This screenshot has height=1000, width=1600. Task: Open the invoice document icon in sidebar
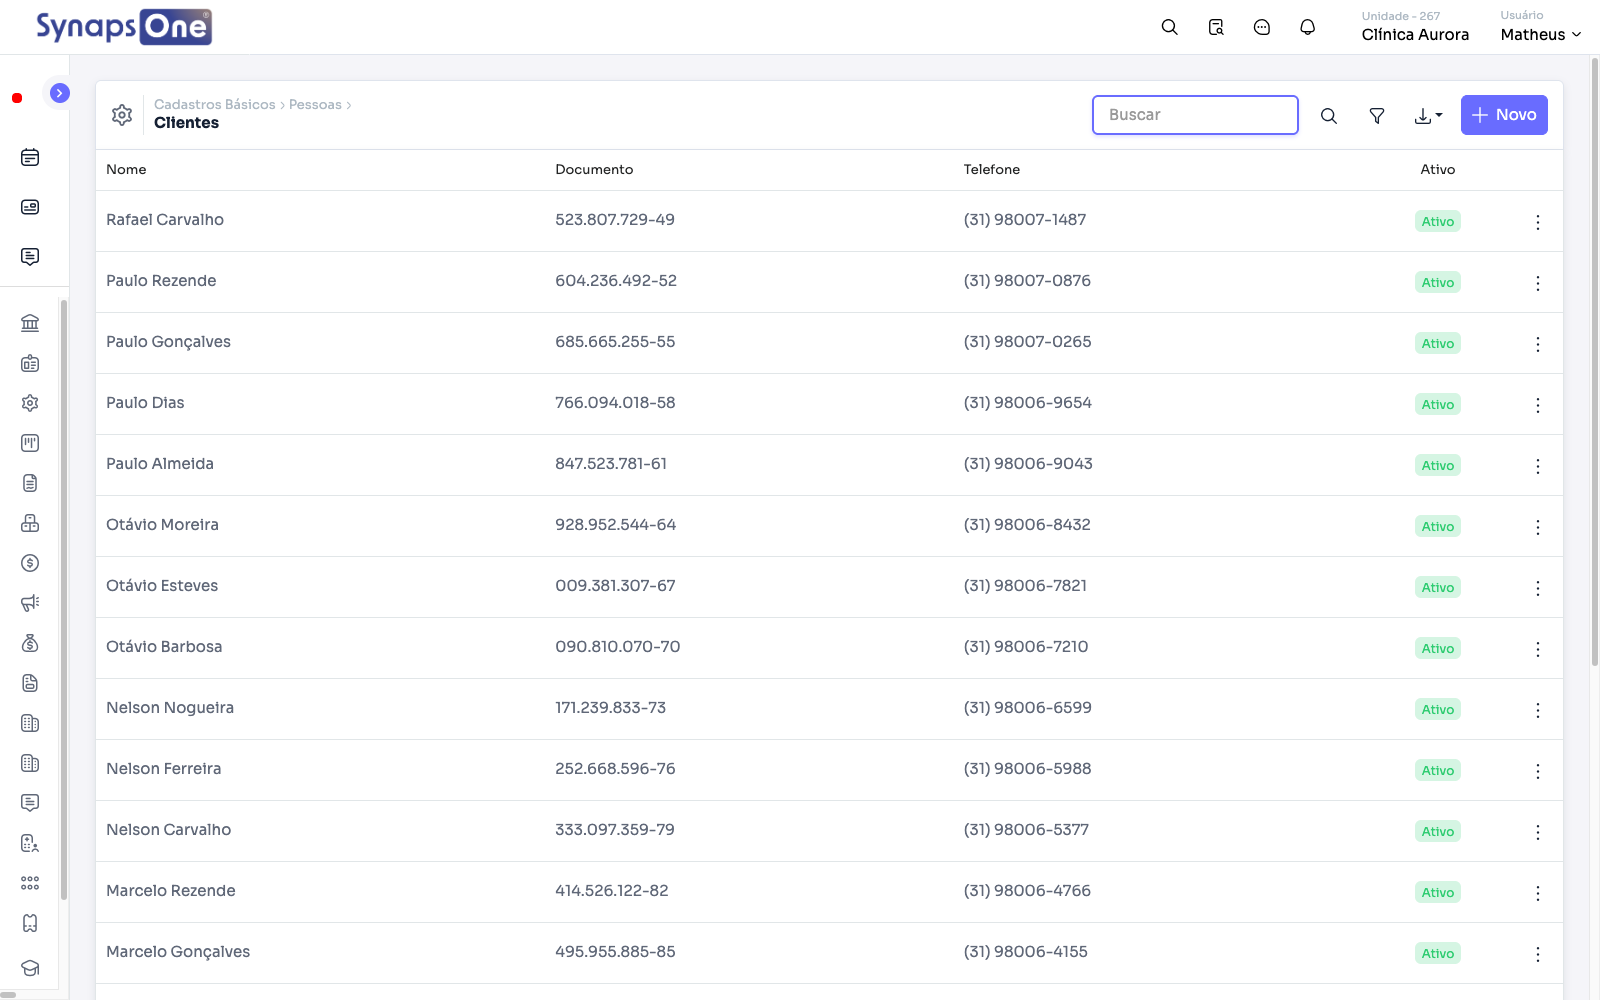click(30, 683)
